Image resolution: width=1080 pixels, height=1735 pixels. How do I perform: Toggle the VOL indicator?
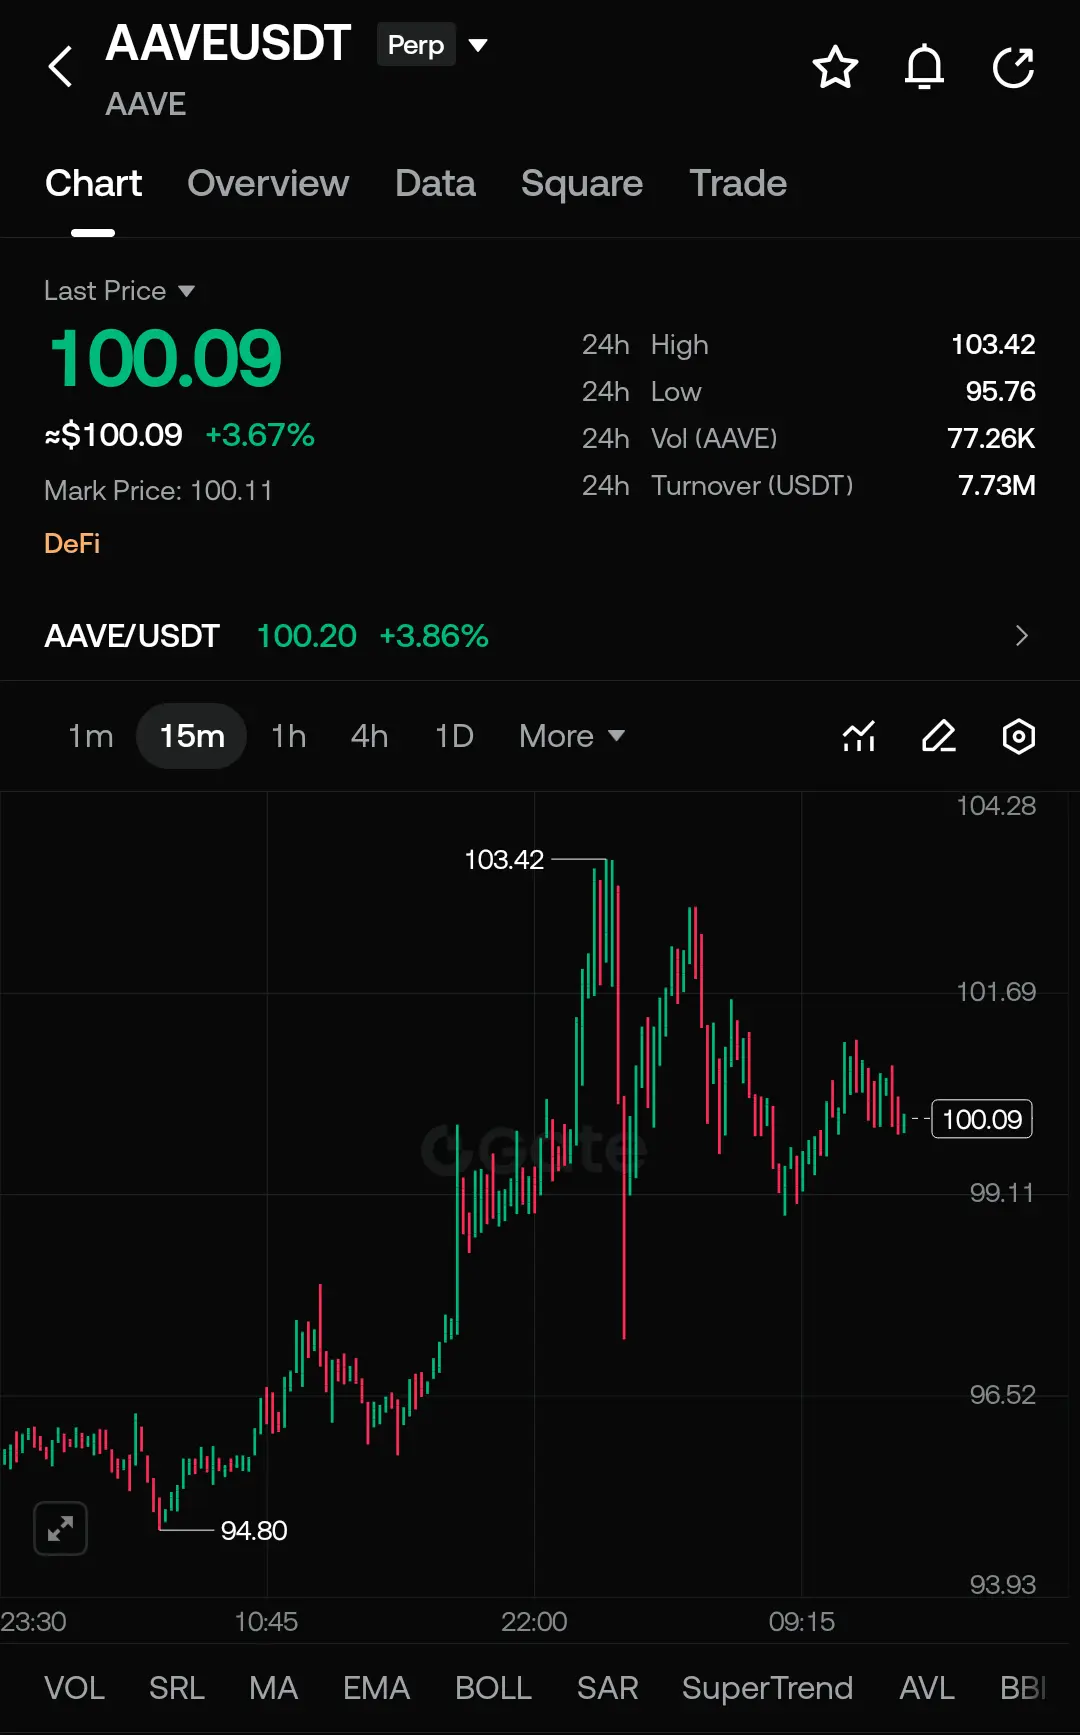[74, 1688]
